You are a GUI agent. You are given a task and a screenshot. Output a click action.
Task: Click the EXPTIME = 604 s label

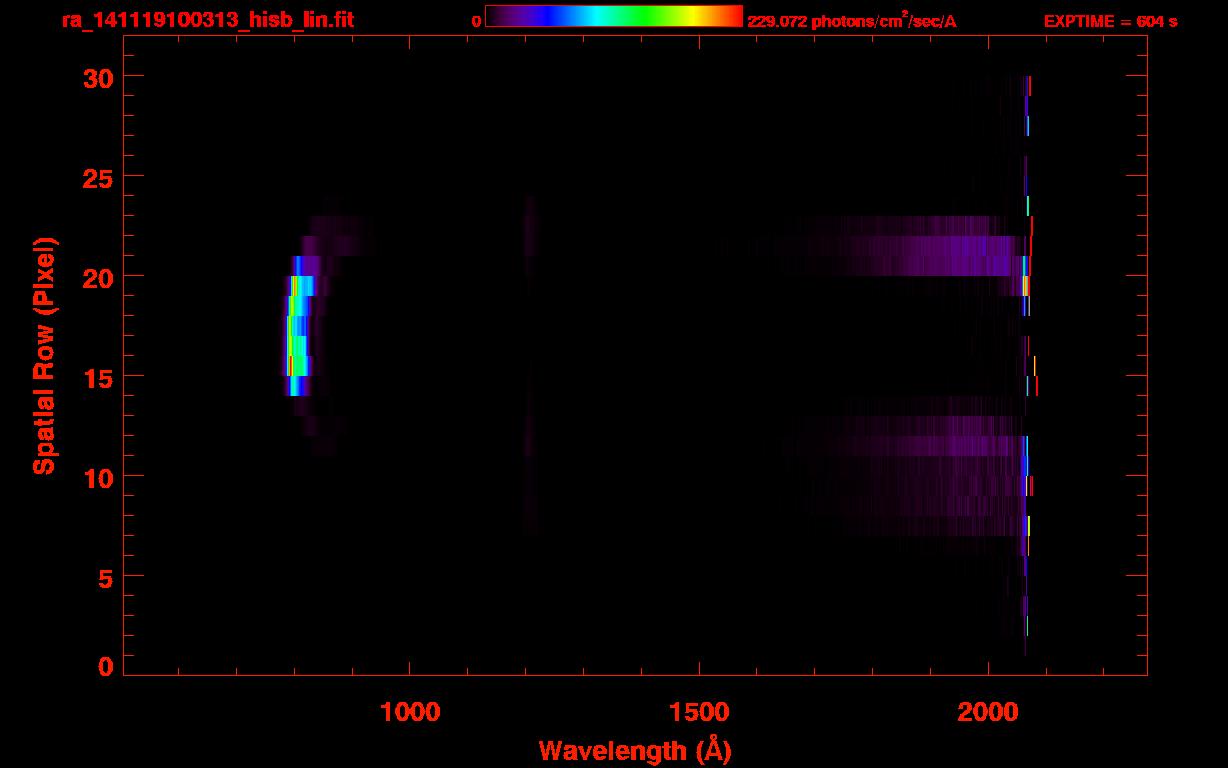pyautogui.click(x=1110, y=21)
